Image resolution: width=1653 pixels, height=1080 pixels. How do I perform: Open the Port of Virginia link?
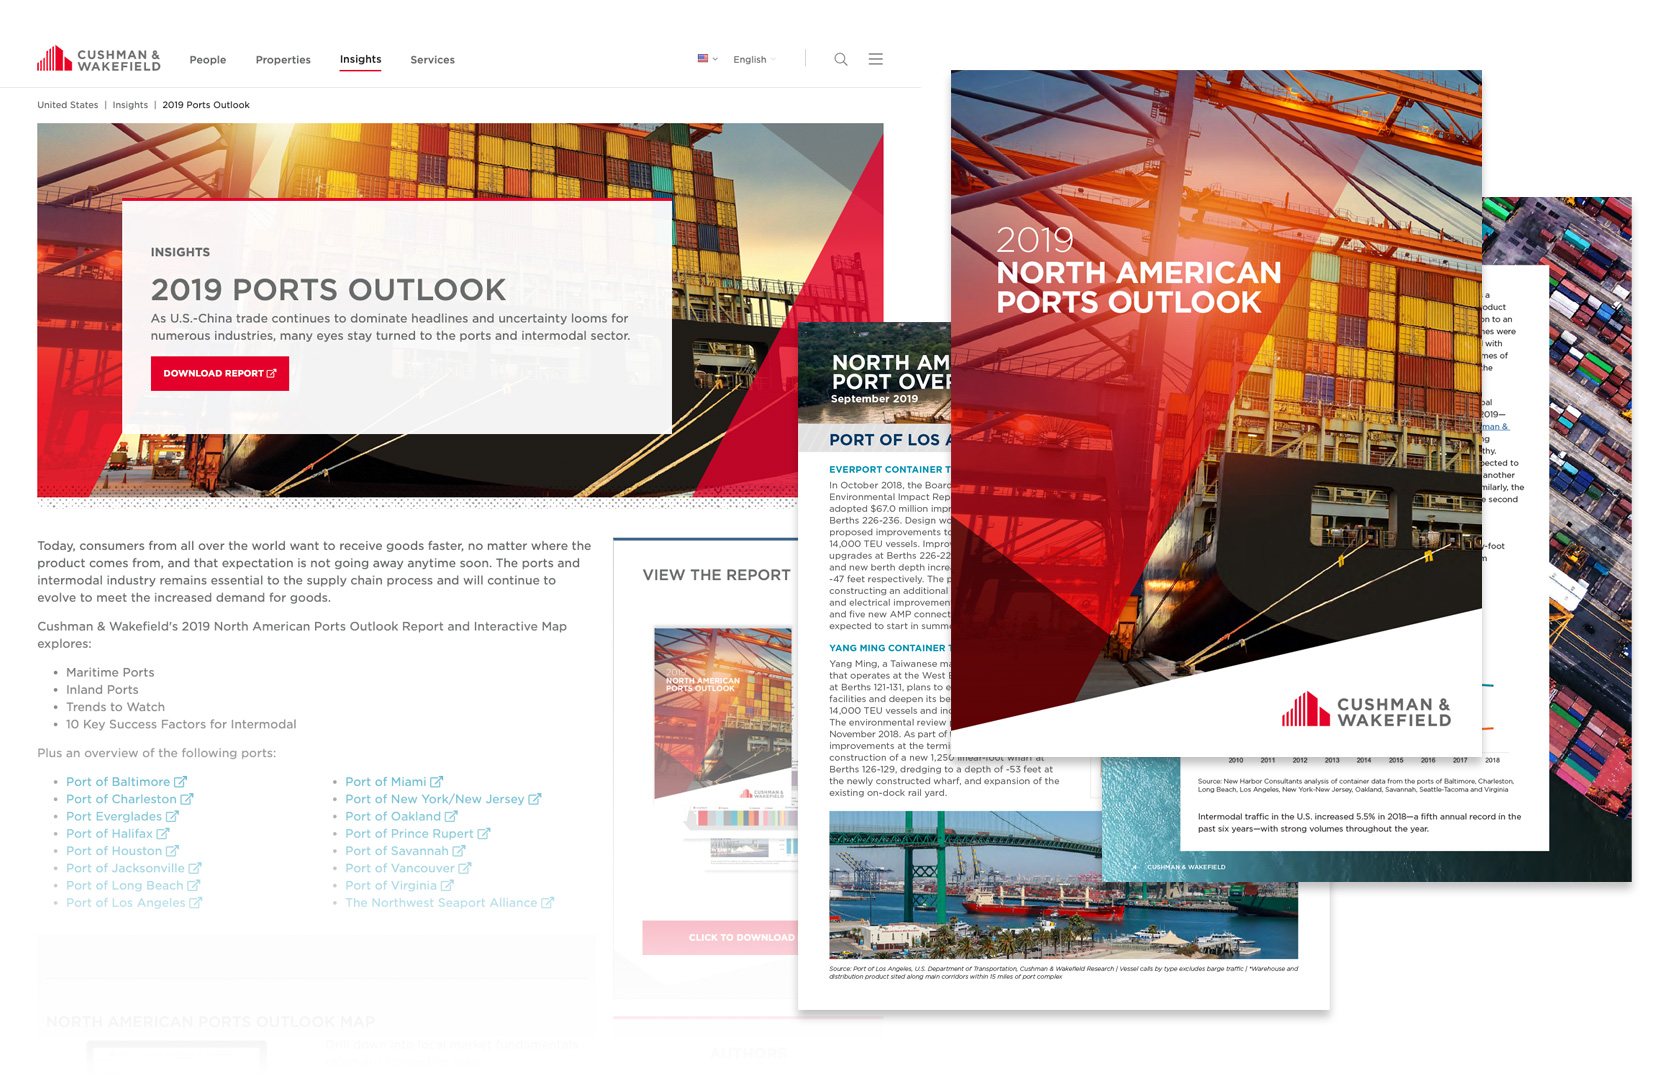coord(391,885)
